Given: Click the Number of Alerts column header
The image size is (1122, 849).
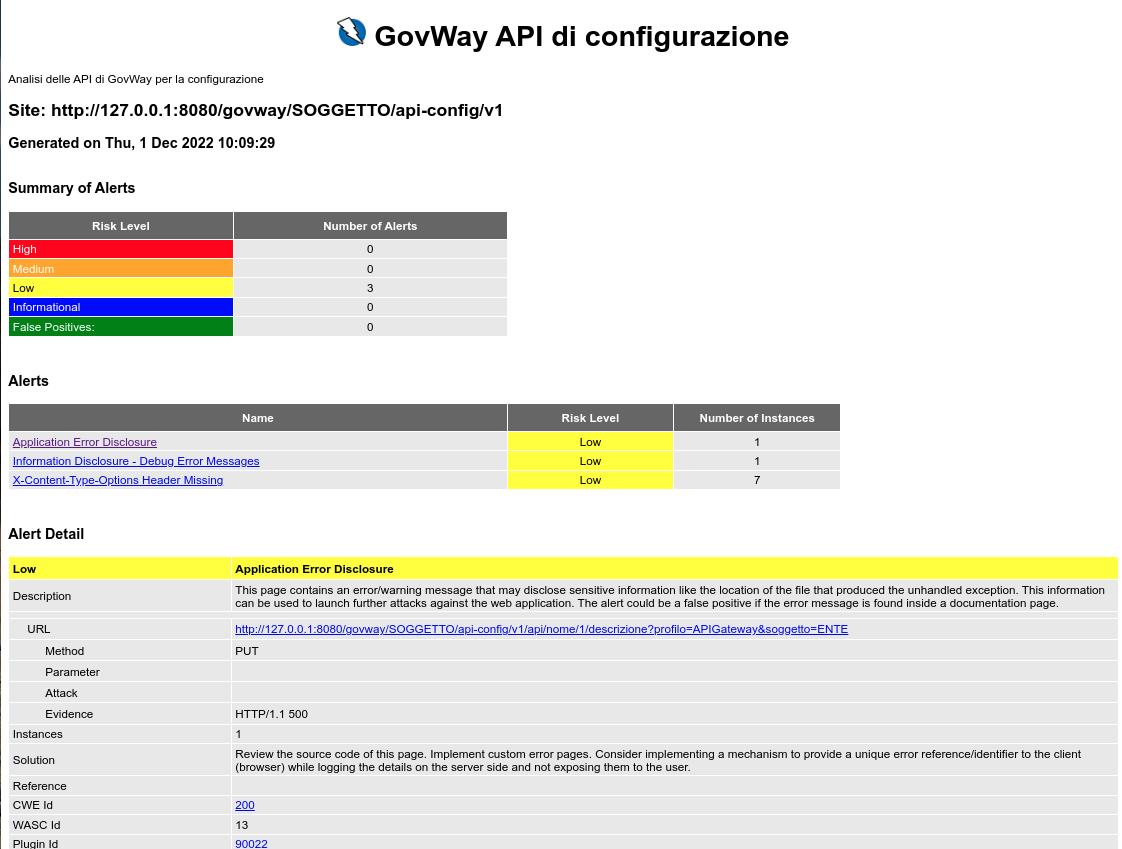Looking at the screenshot, I should point(370,225).
